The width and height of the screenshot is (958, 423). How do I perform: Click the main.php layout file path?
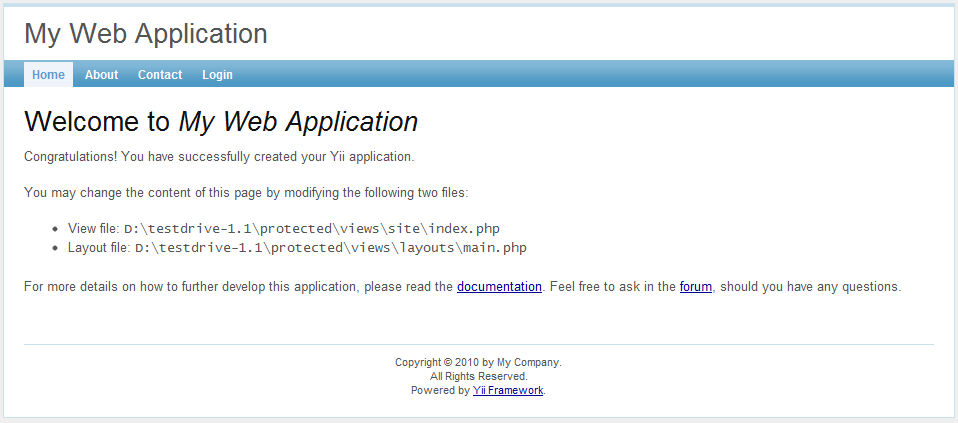click(x=330, y=248)
